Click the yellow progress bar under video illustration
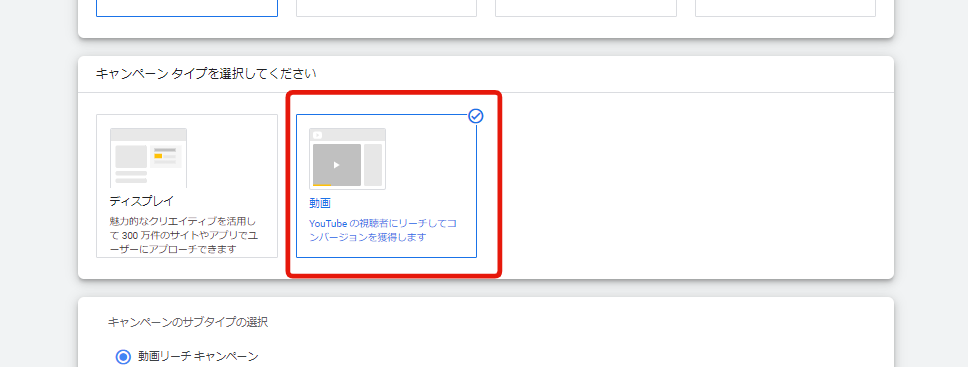 (x=322, y=185)
